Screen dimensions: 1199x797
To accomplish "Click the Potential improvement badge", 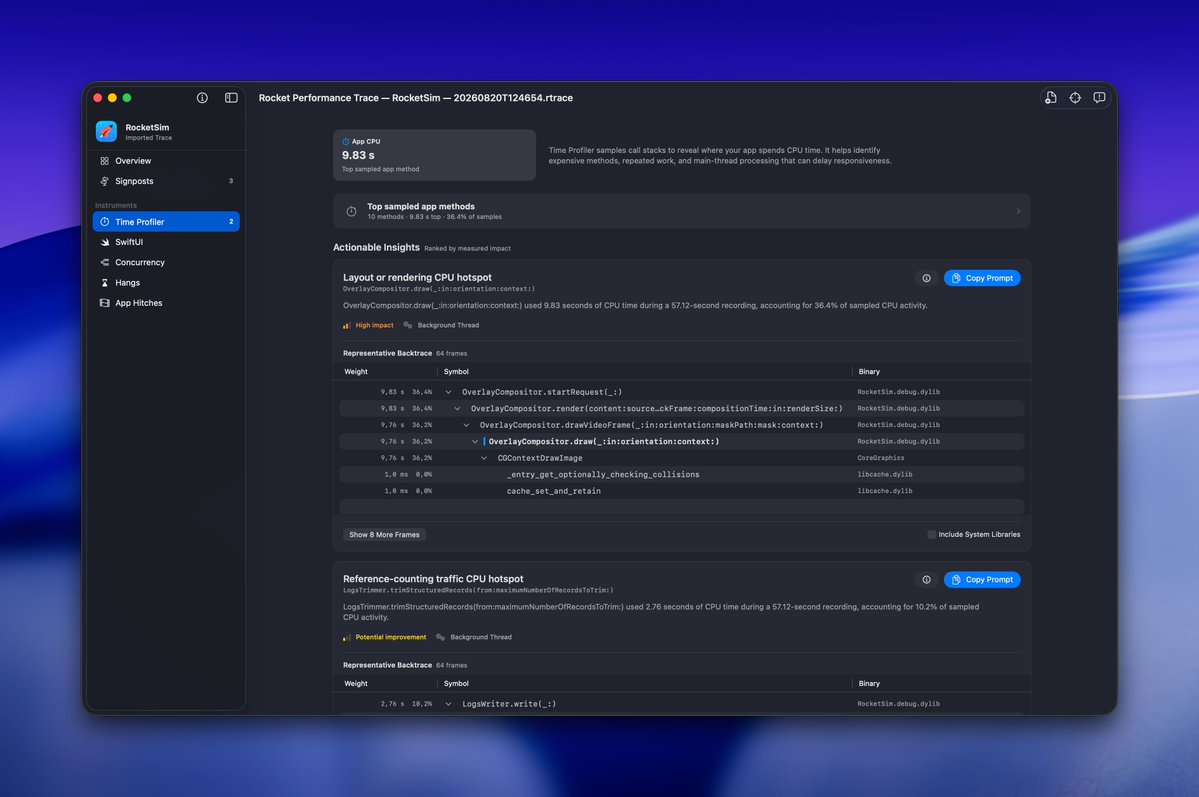I will click(385, 637).
